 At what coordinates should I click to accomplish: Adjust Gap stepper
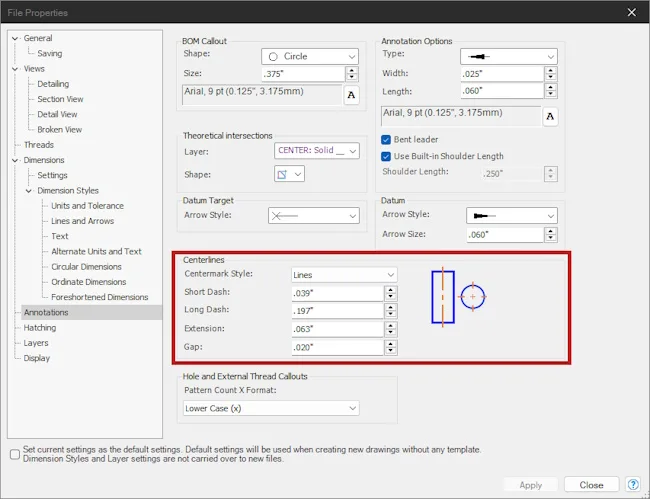click(391, 347)
